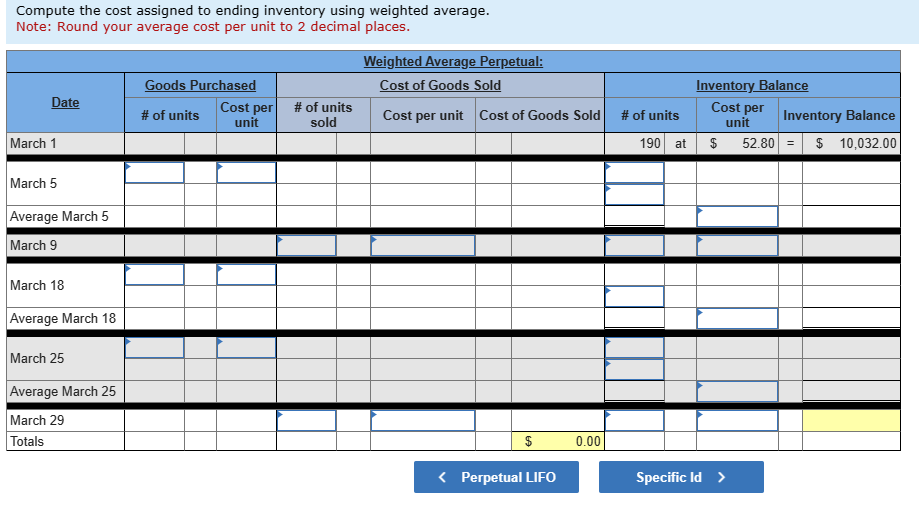Image resolution: width=919 pixels, height=505 pixels.
Task: Select Average March 25 inventory cost per unit field
Action: (737, 391)
